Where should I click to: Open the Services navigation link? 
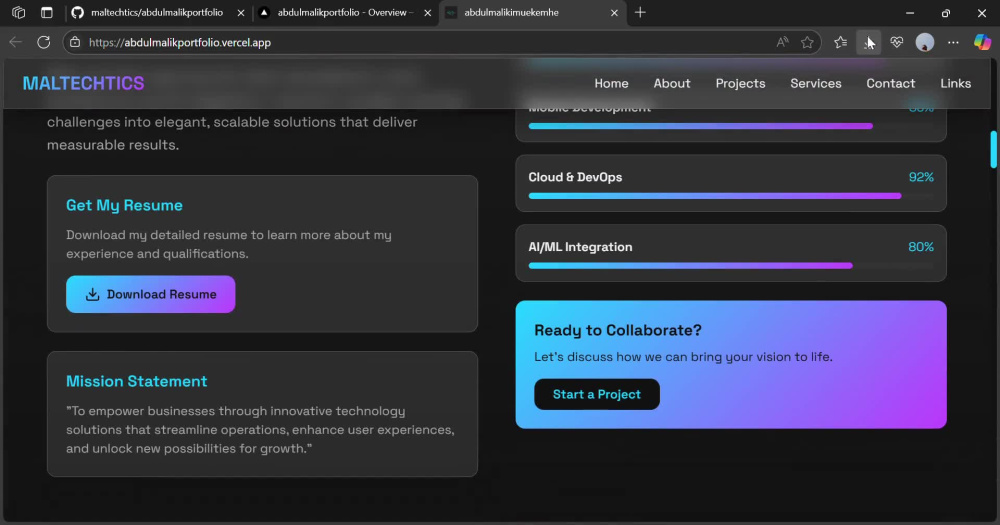point(816,84)
